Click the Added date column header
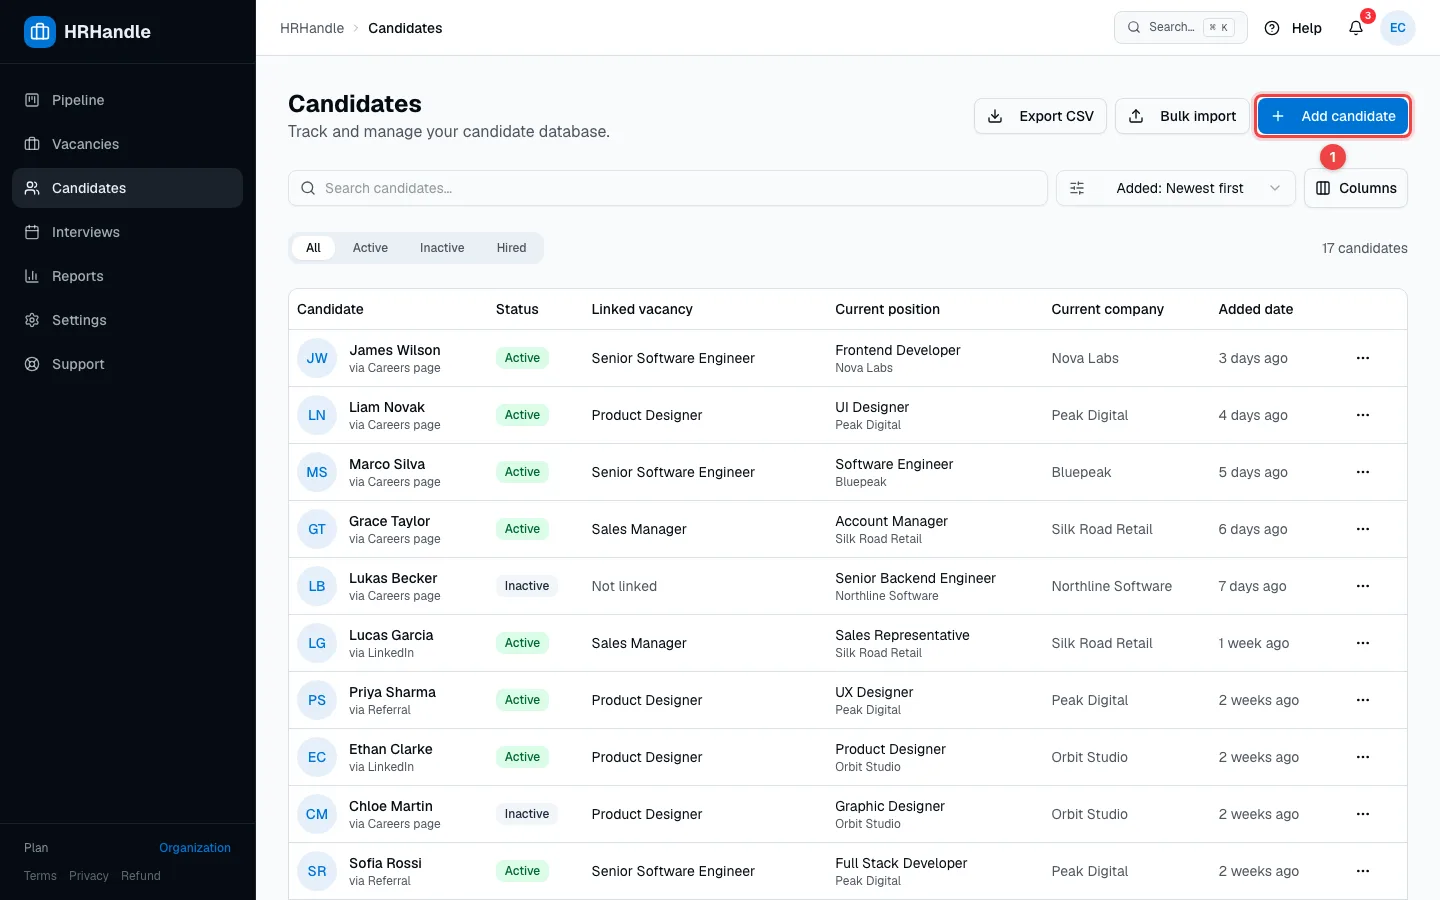Viewport: 1440px width, 900px height. pos(1255,309)
